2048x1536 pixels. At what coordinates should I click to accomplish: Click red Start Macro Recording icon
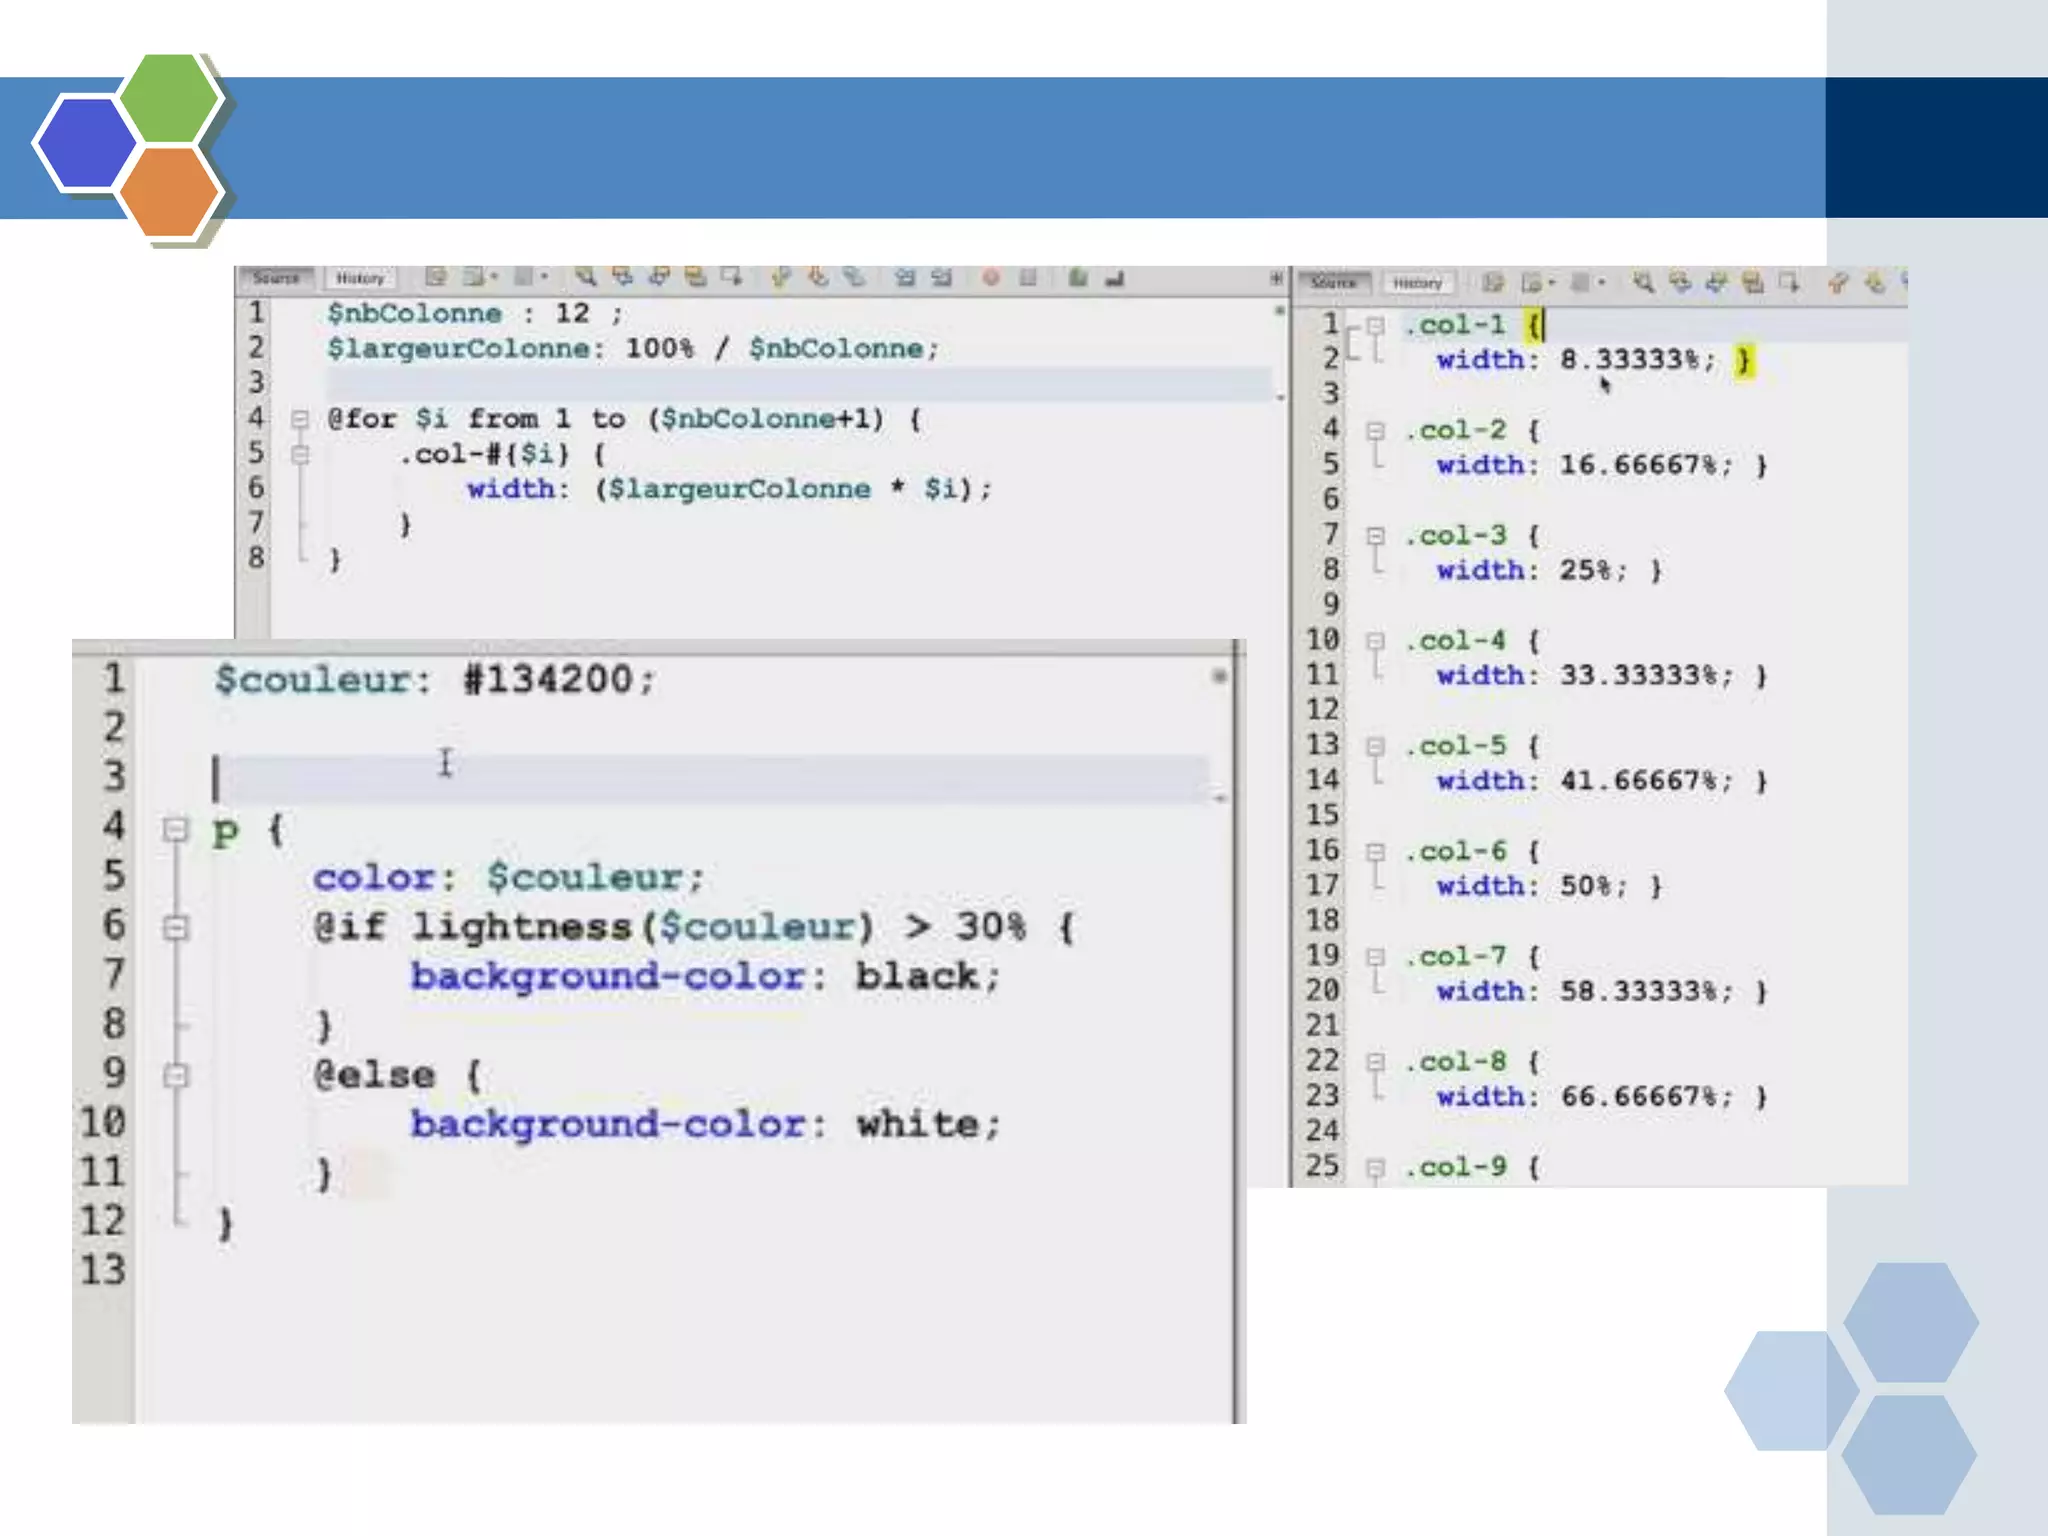click(x=990, y=278)
